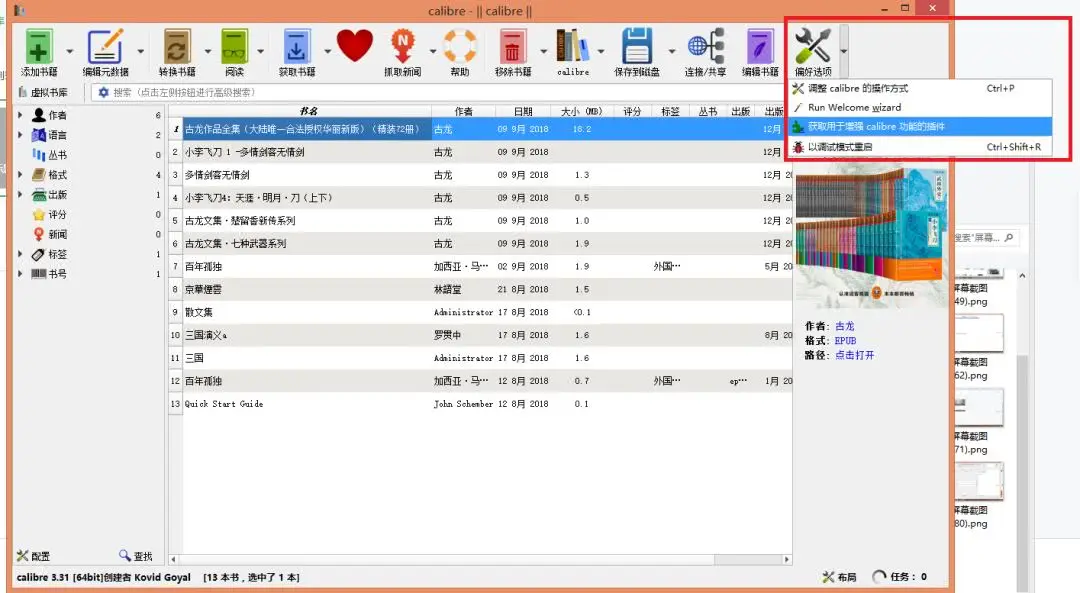Click the Languages icon in tag browser
Screen dimensions: 1080x593
39,135
